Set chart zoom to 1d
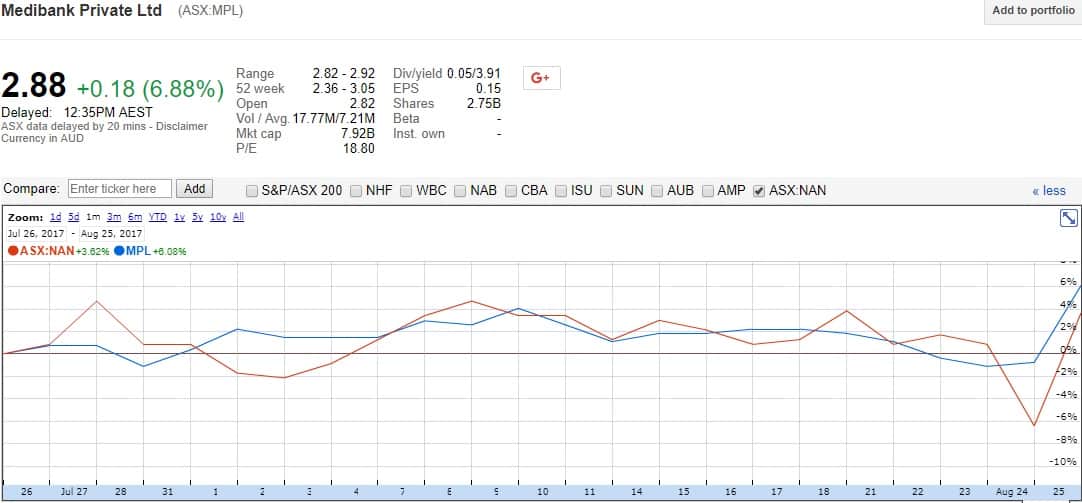Image resolution: width=1082 pixels, height=503 pixels. pos(56,217)
